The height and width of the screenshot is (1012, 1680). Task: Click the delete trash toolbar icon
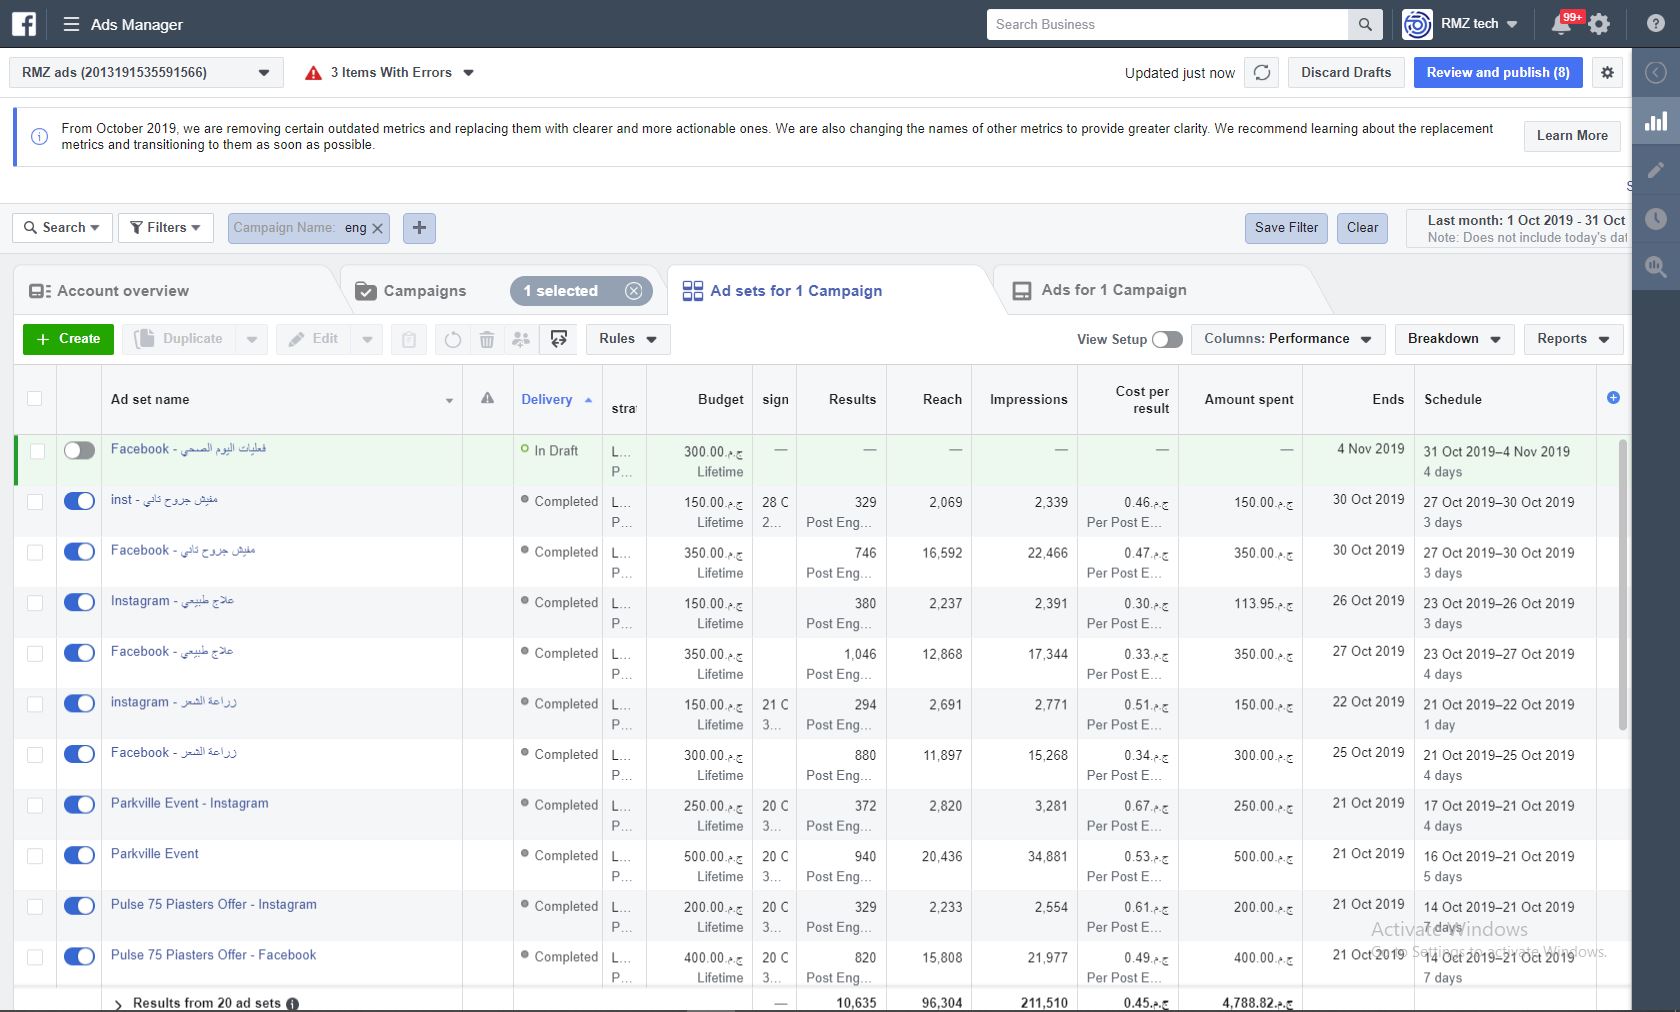pyautogui.click(x=487, y=340)
